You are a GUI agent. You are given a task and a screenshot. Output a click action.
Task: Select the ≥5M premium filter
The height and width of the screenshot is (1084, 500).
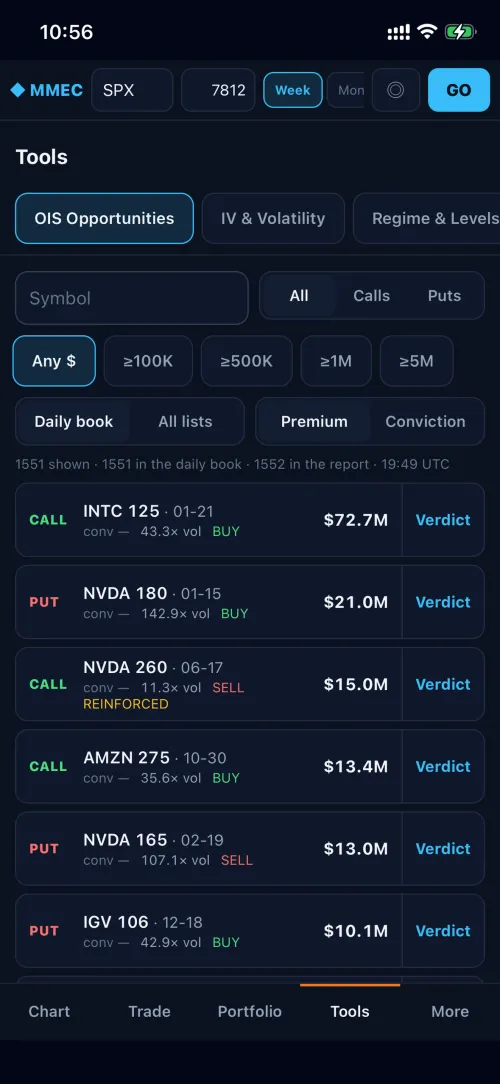coord(416,361)
